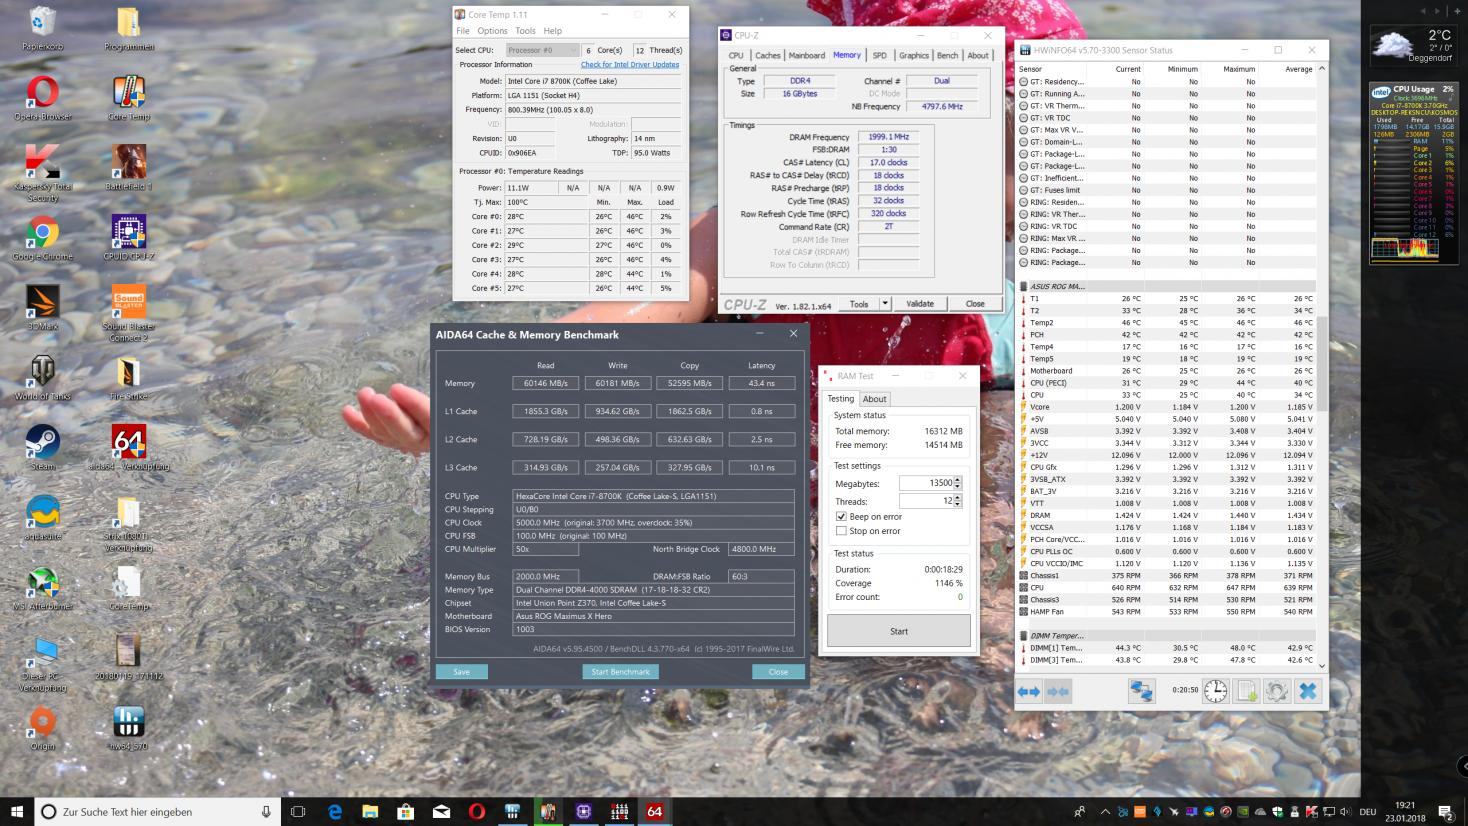The width and height of the screenshot is (1468, 826).
Task: Click Check for Intel Driver Updates link
Action: pyautogui.click(x=630, y=64)
